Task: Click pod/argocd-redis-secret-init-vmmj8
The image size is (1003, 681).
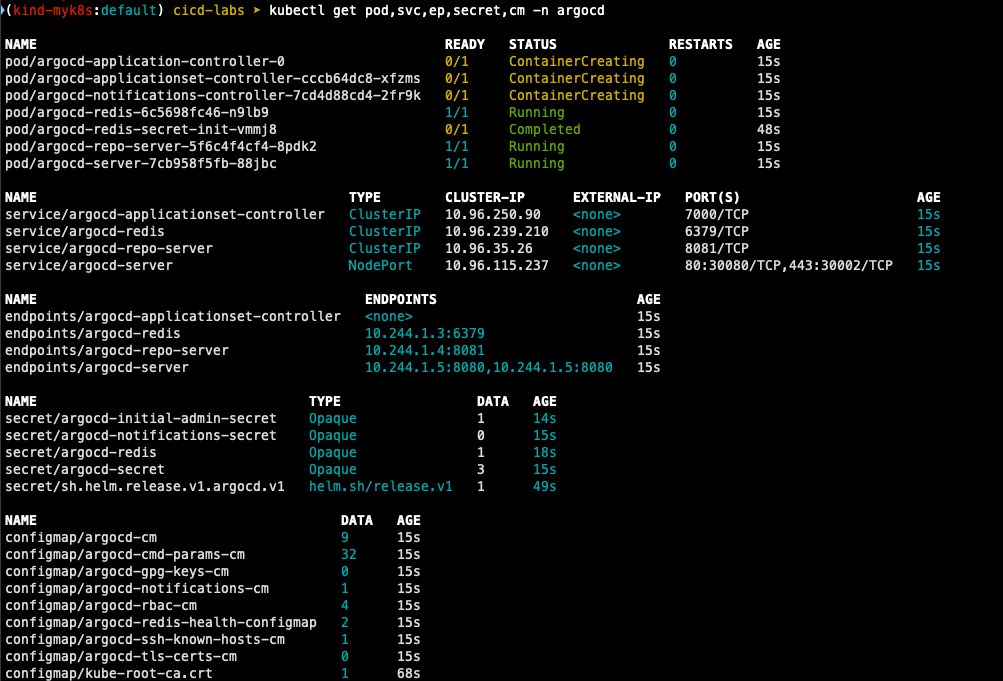Action: point(141,129)
